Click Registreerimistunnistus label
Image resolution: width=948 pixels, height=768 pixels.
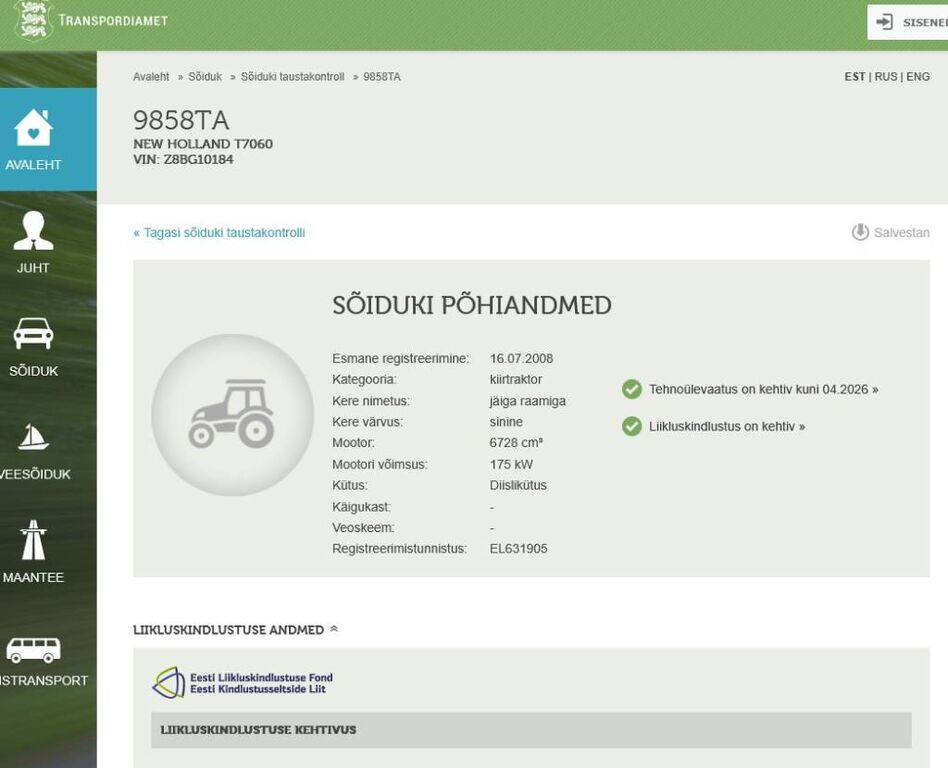click(x=400, y=548)
